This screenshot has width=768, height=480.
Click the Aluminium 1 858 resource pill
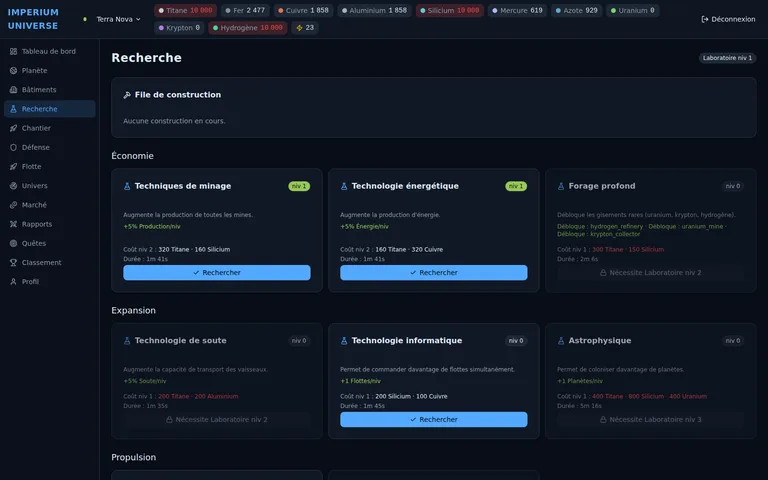[374, 10]
